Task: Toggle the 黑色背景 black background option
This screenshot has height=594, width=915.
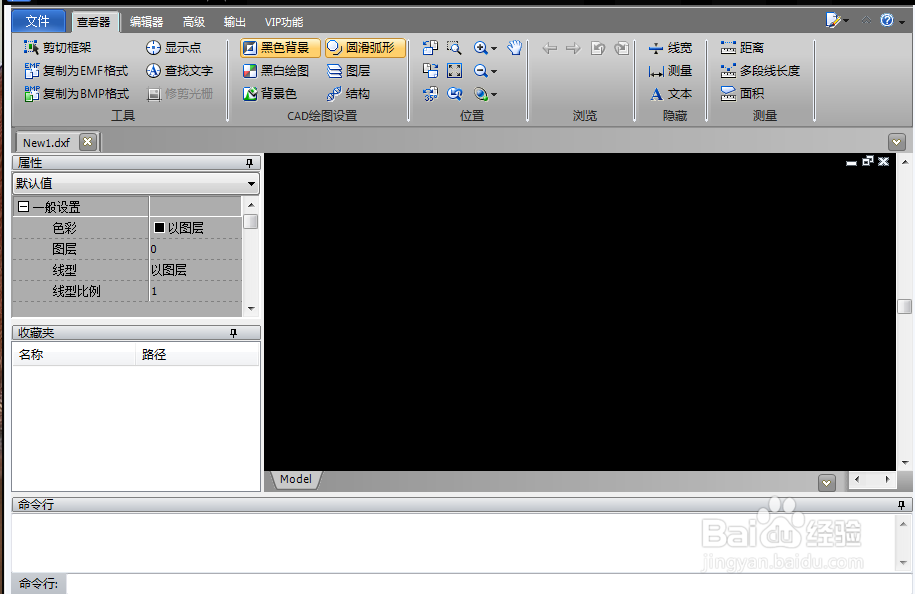Action: 280,47
